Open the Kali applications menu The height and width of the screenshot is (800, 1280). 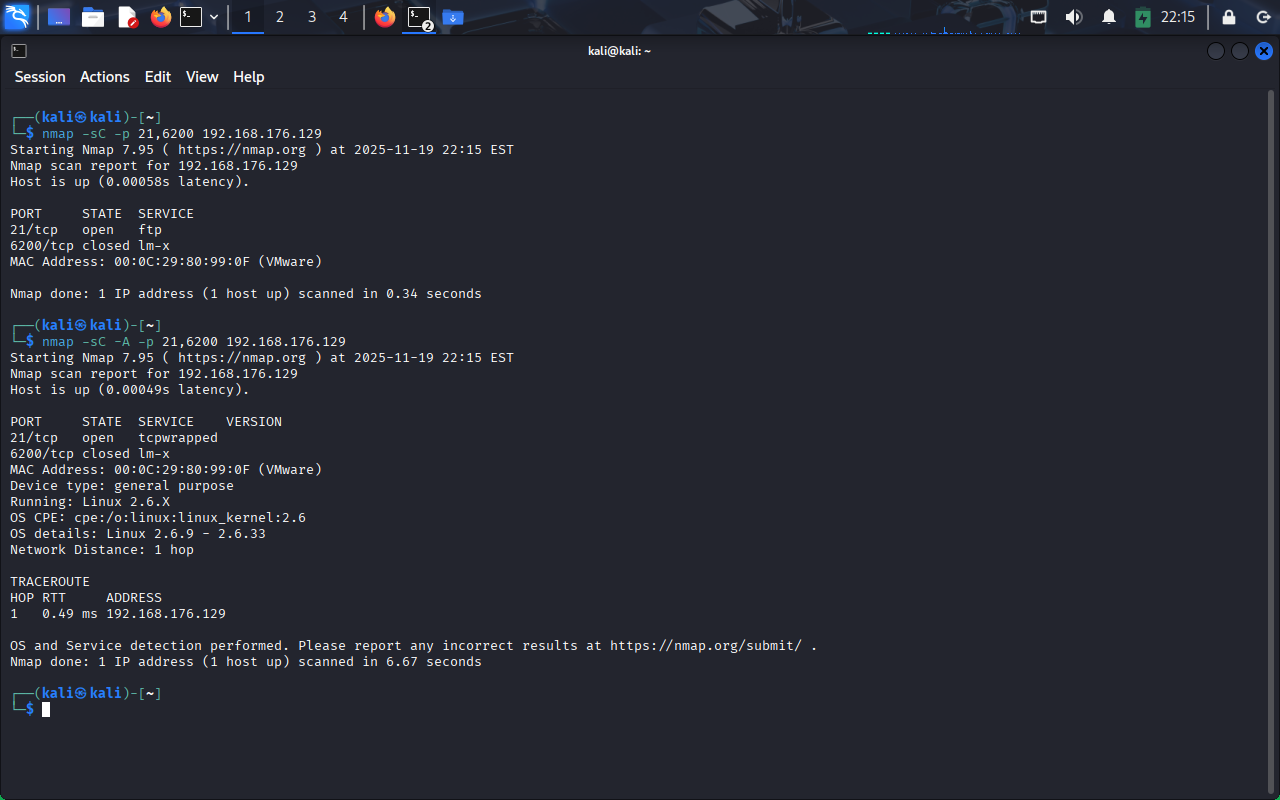17,17
